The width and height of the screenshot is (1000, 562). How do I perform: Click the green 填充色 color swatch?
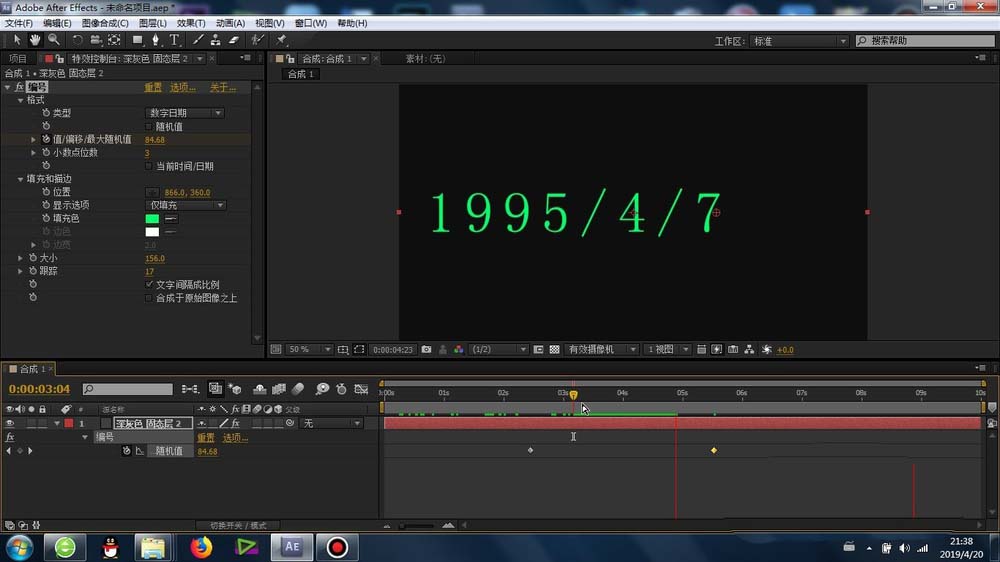pyautogui.click(x=152, y=219)
